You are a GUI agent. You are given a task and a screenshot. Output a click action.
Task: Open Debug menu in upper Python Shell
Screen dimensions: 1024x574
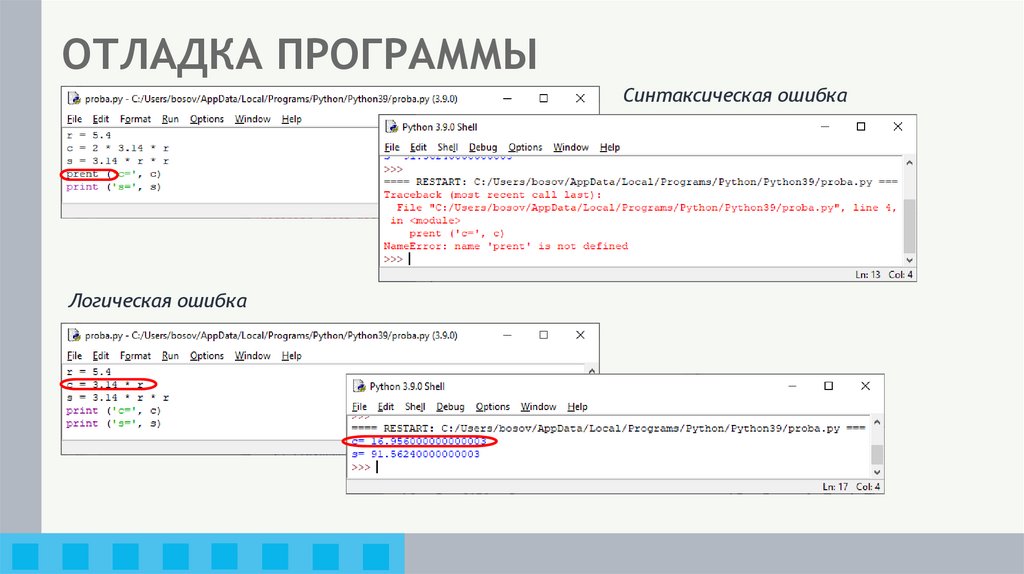483,148
